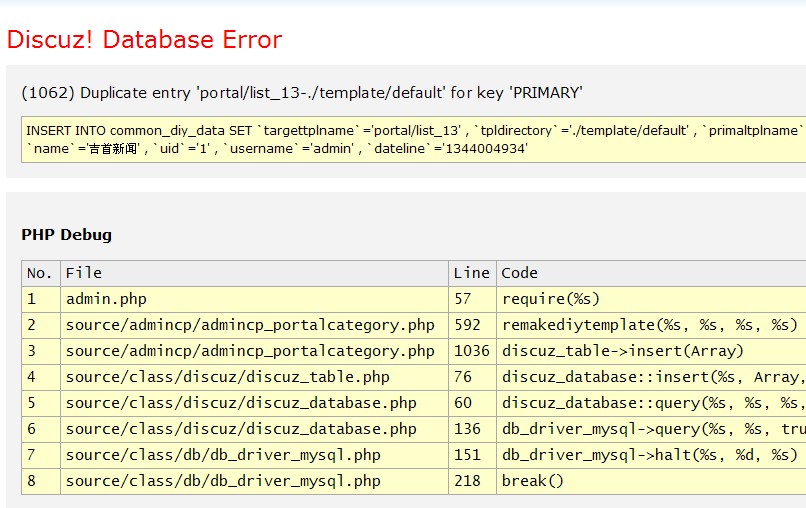This screenshot has height=508, width=806.
Task: Click row number 3 in No. column
Action: click(x=41, y=351)
